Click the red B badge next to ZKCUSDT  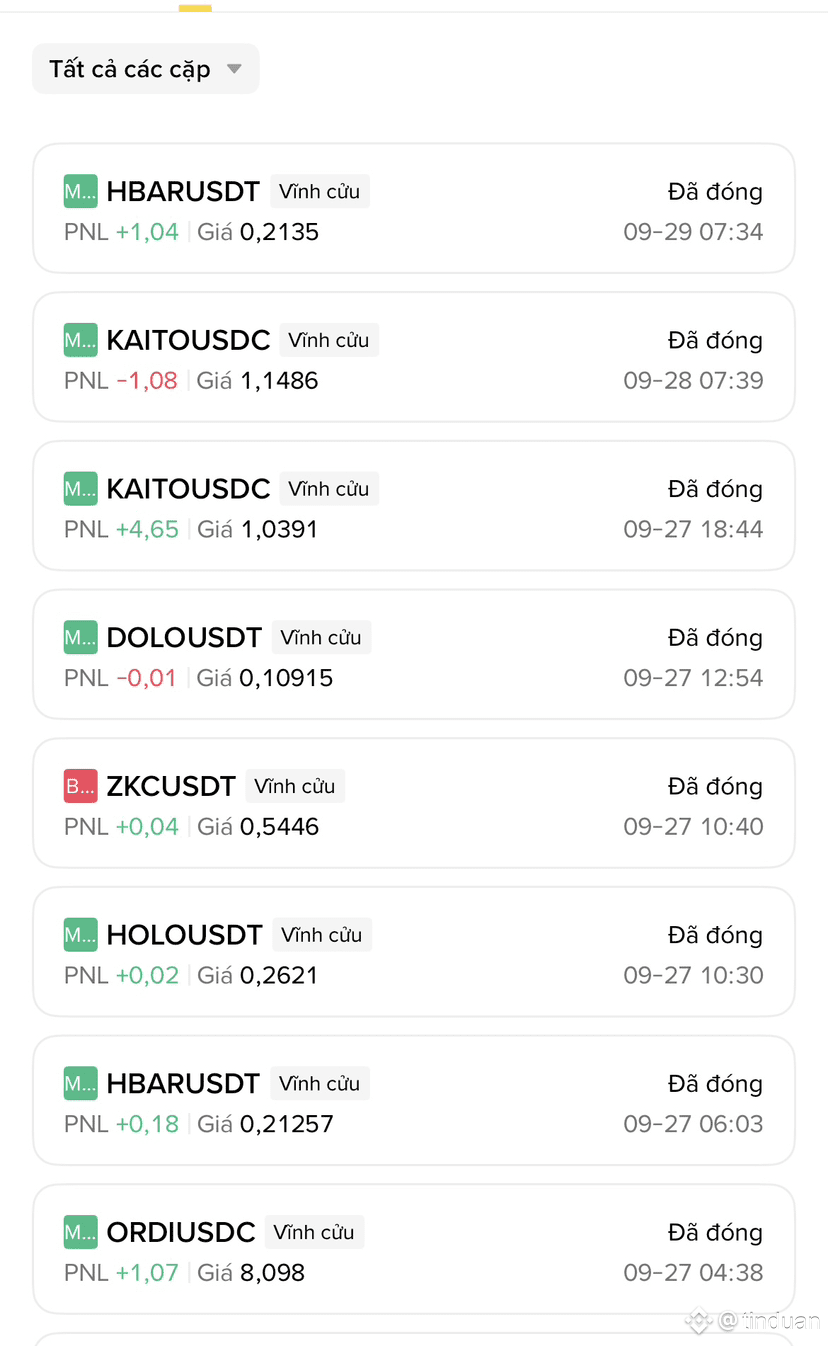click(80, 786)
